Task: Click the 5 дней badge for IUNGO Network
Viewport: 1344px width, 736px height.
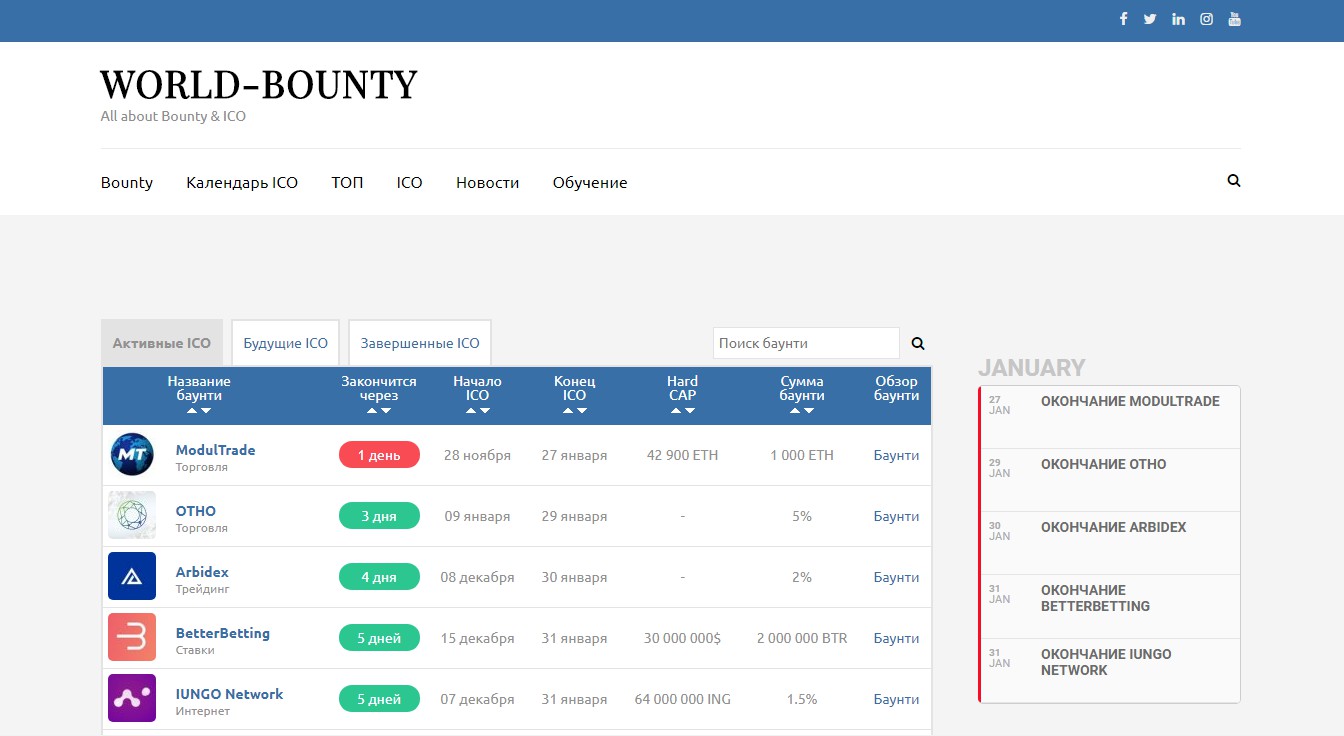Action: pyautogui.click(x=379, y=699)
